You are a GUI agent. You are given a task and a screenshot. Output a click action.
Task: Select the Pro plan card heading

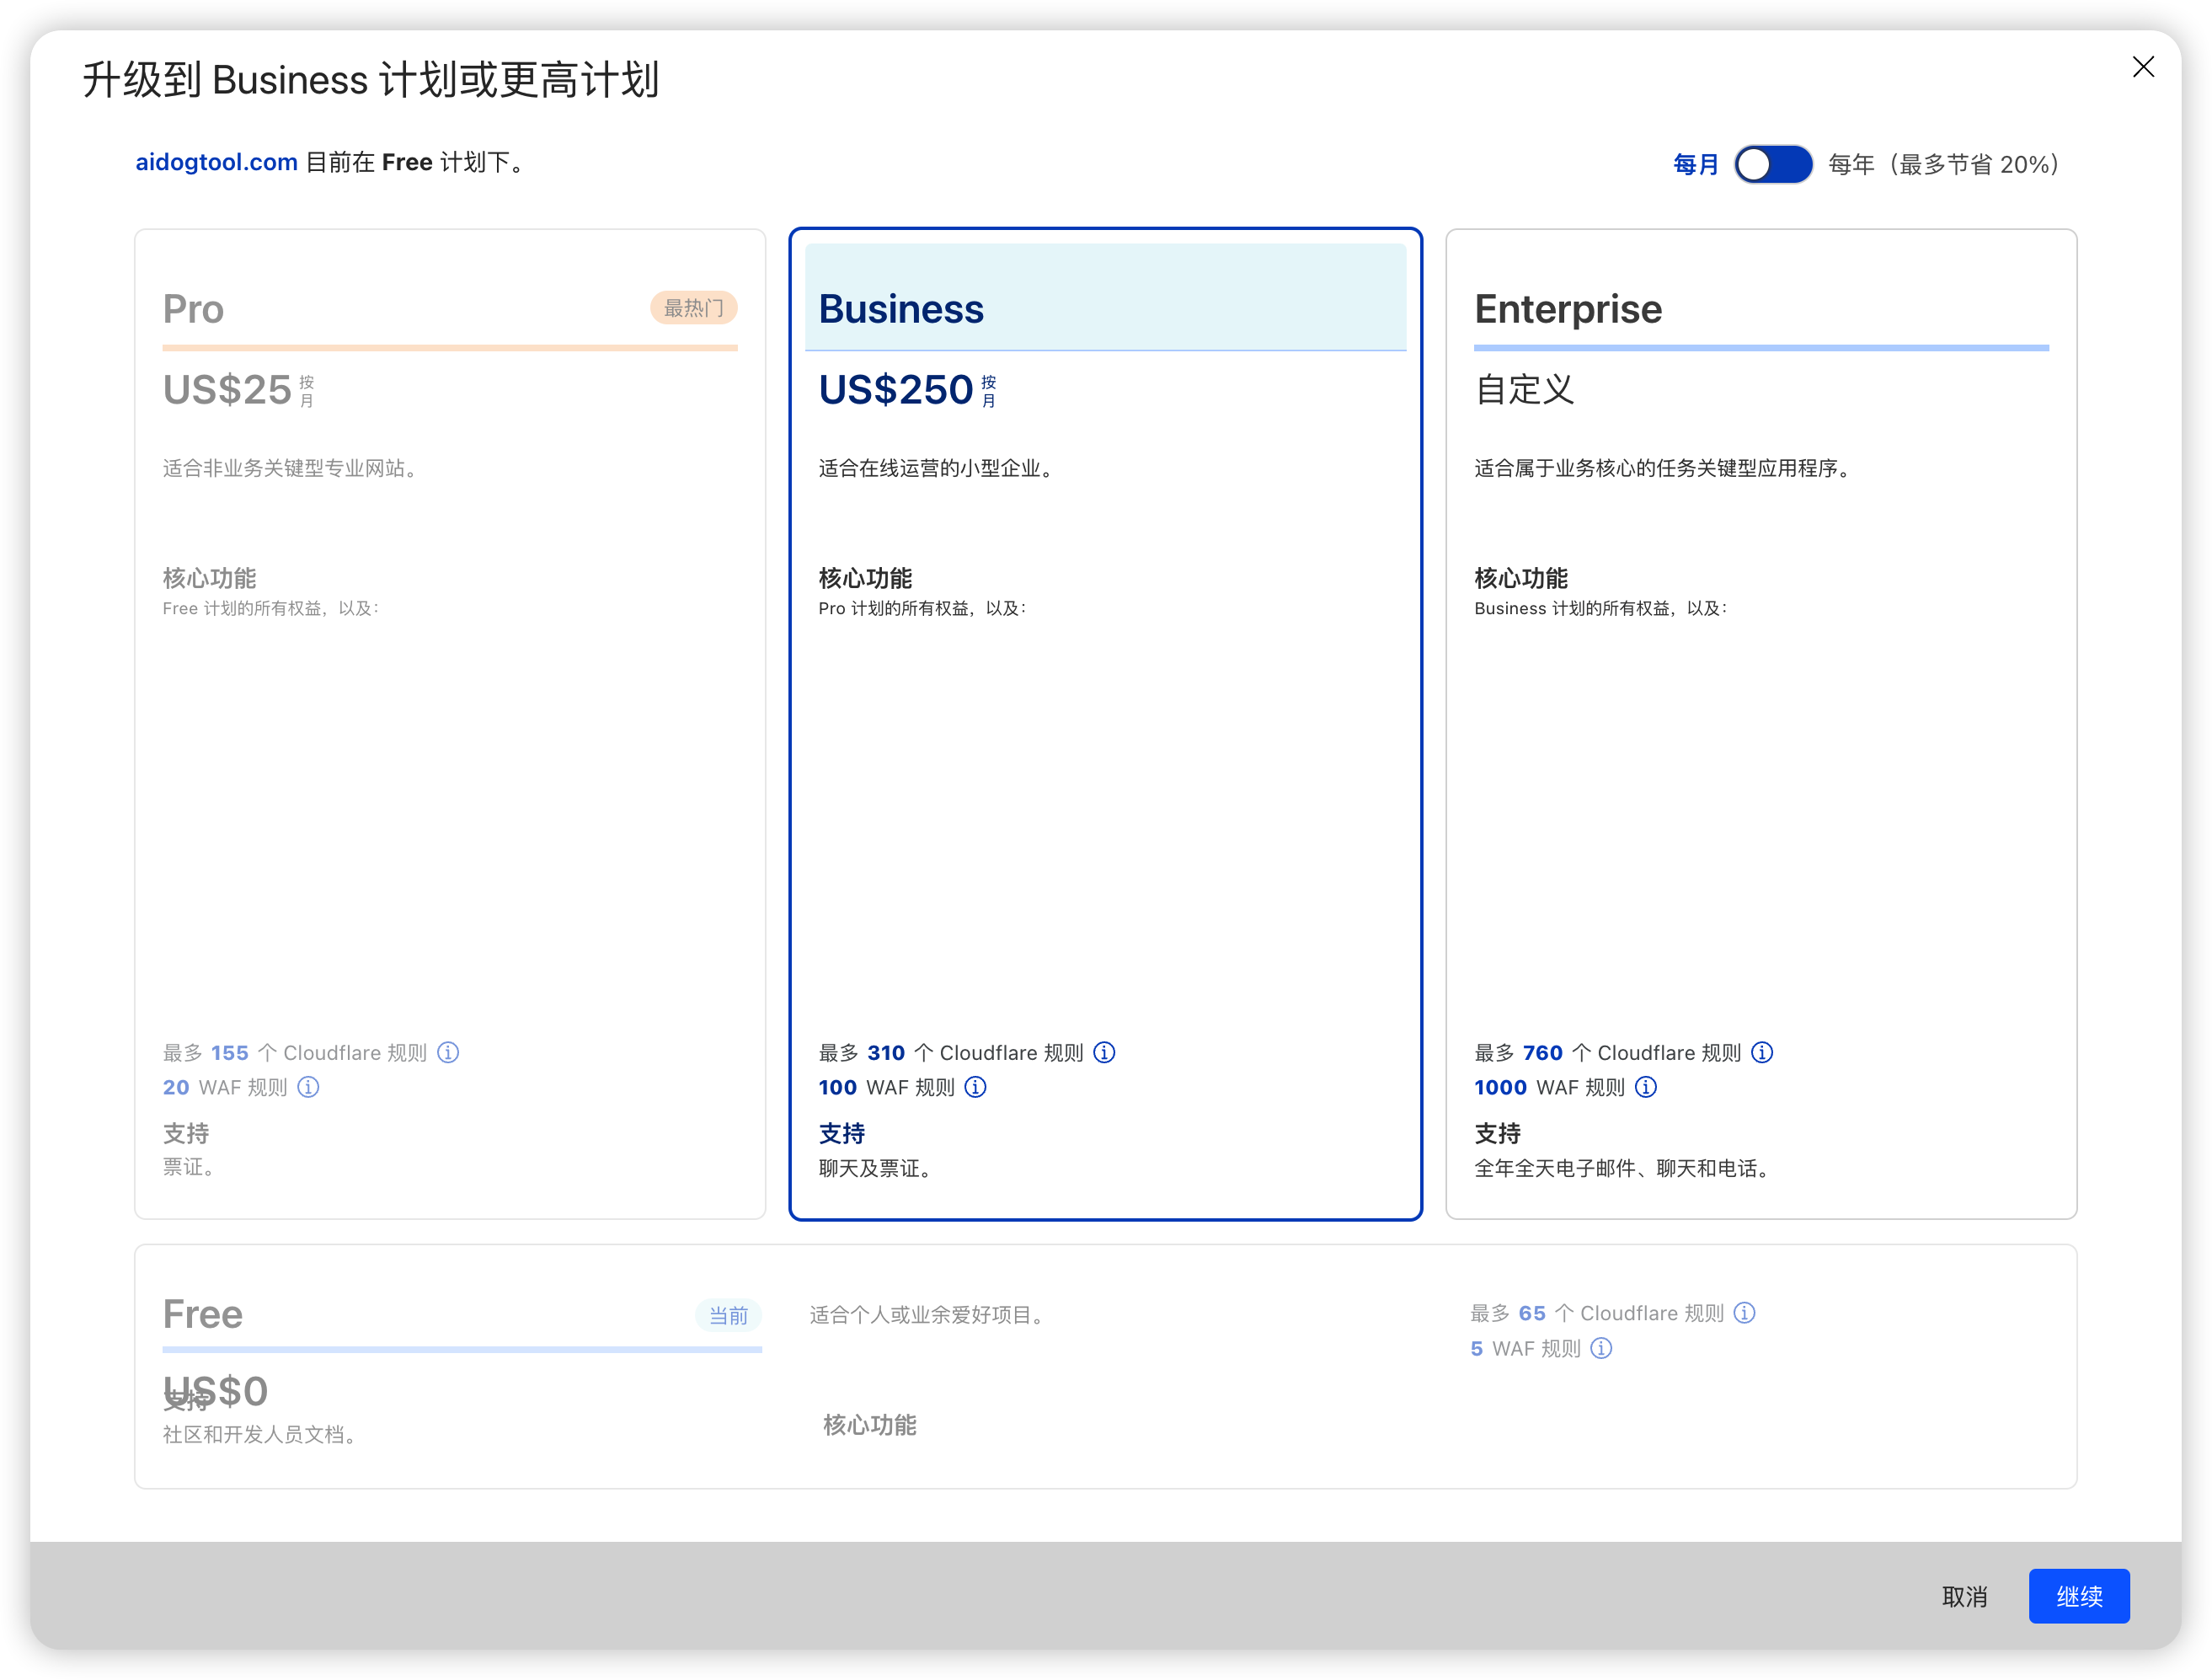[x=193, y=309]
